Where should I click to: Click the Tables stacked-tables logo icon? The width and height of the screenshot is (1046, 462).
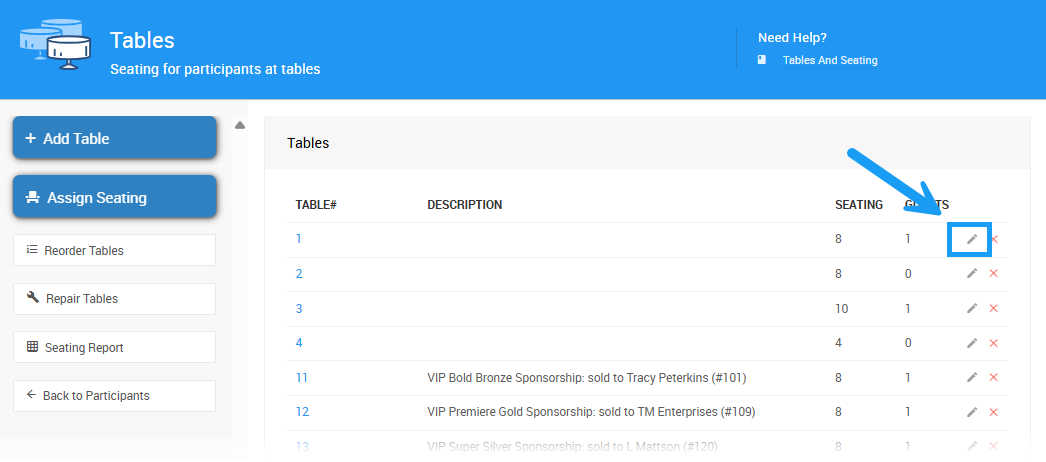coord(56,45)
